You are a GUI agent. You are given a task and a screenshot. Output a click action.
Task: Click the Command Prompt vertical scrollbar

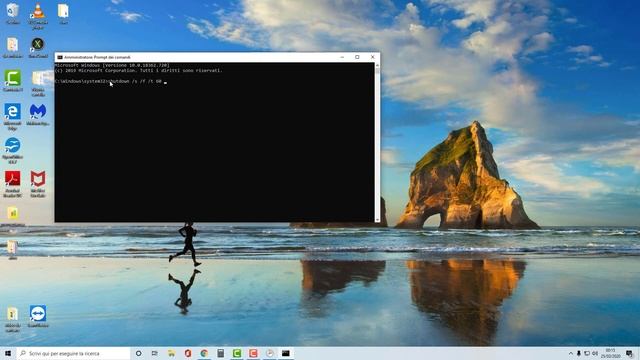click(x=377, y=142)
